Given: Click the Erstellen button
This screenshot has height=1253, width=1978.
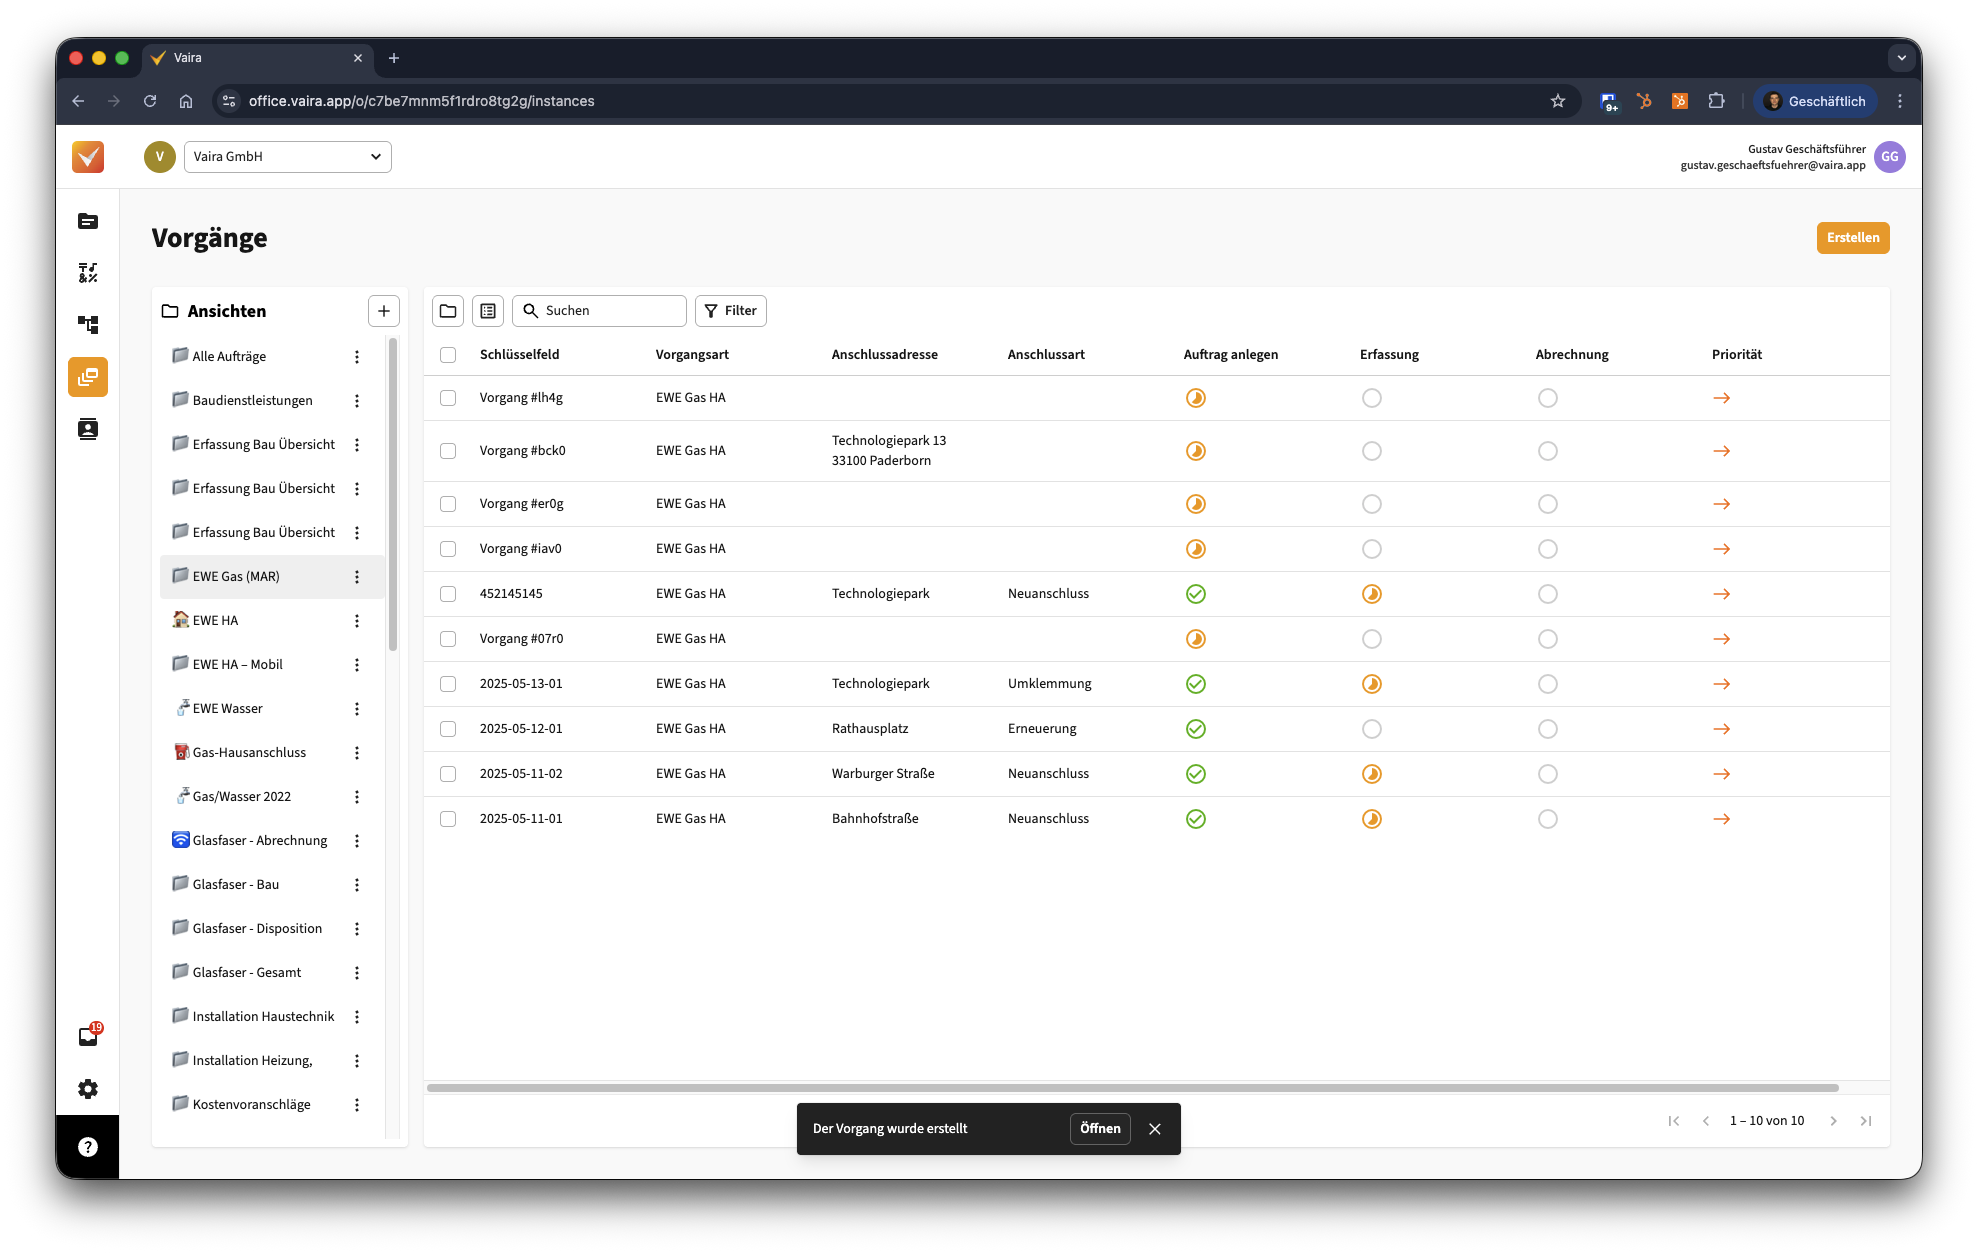Looking at the screenshot, I should [x=1852, y=238].
